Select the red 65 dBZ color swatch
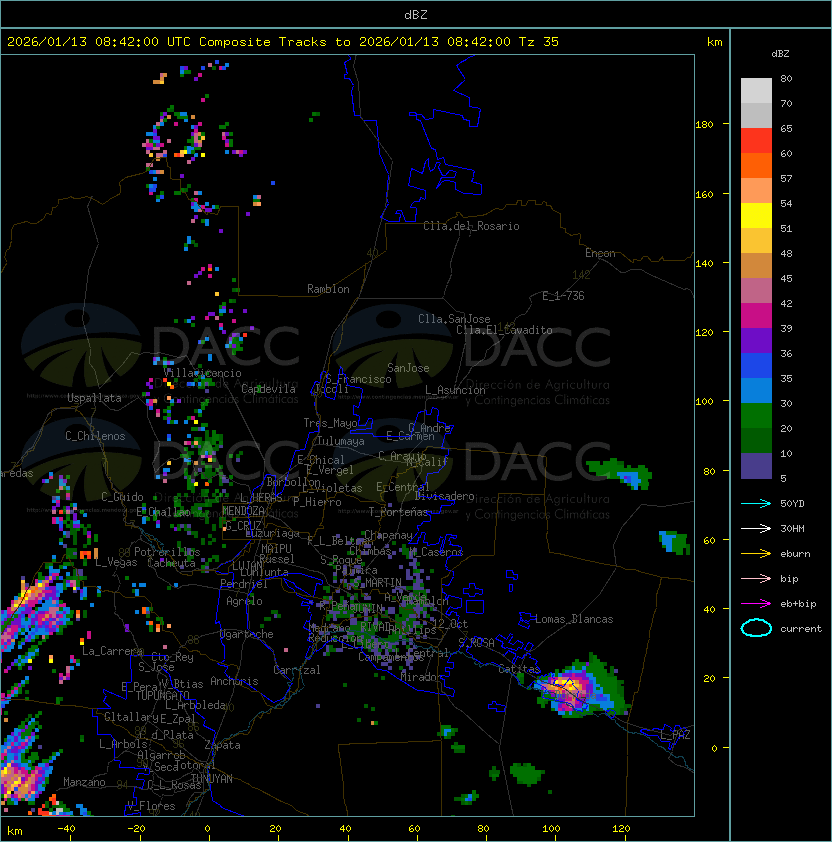Image resolution: width=832 pixels, height=842 pixels. point(756,141)
